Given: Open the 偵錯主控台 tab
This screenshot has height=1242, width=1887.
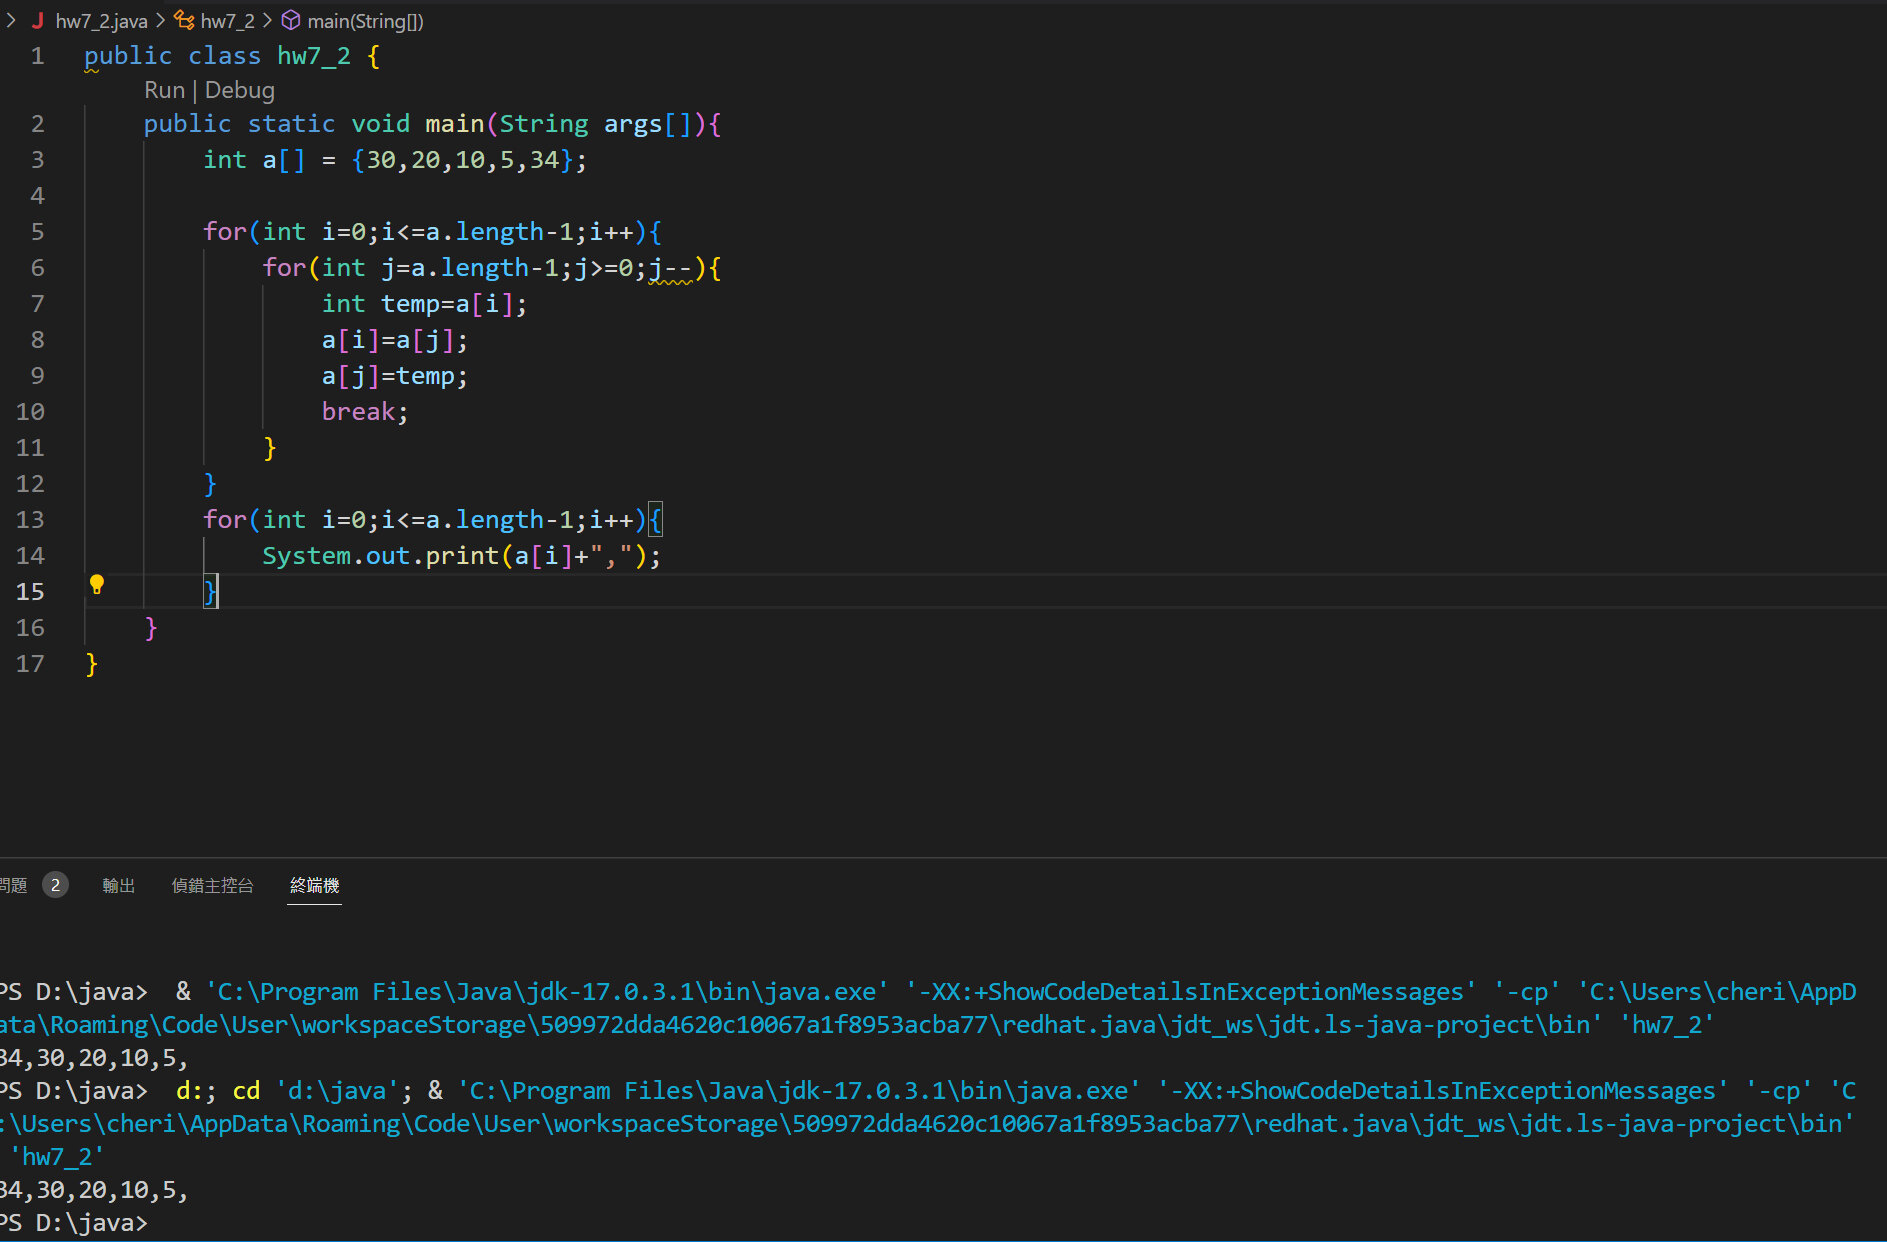Looking at the screenshot, I should pos(212,885).
